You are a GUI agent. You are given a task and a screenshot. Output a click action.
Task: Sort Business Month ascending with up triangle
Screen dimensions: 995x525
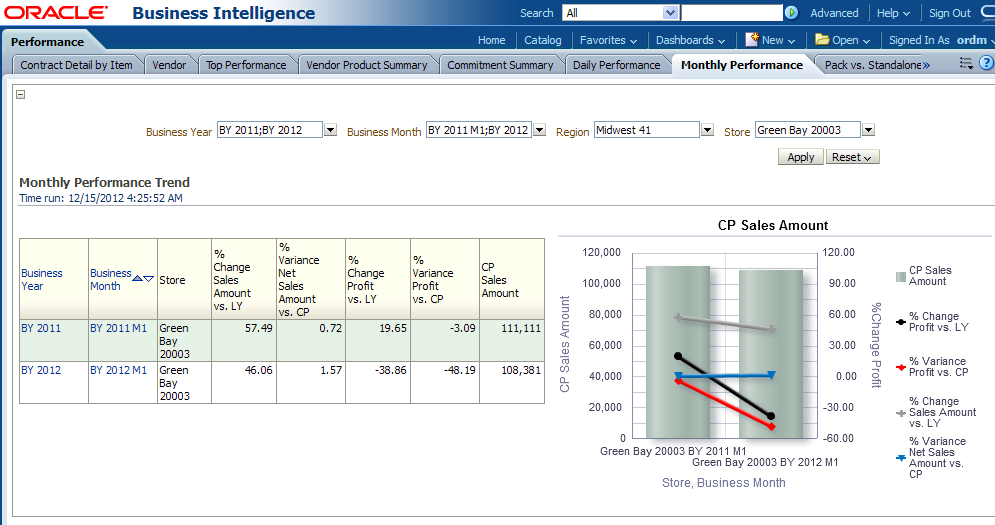pyautogui.click(x=138, y=279)
